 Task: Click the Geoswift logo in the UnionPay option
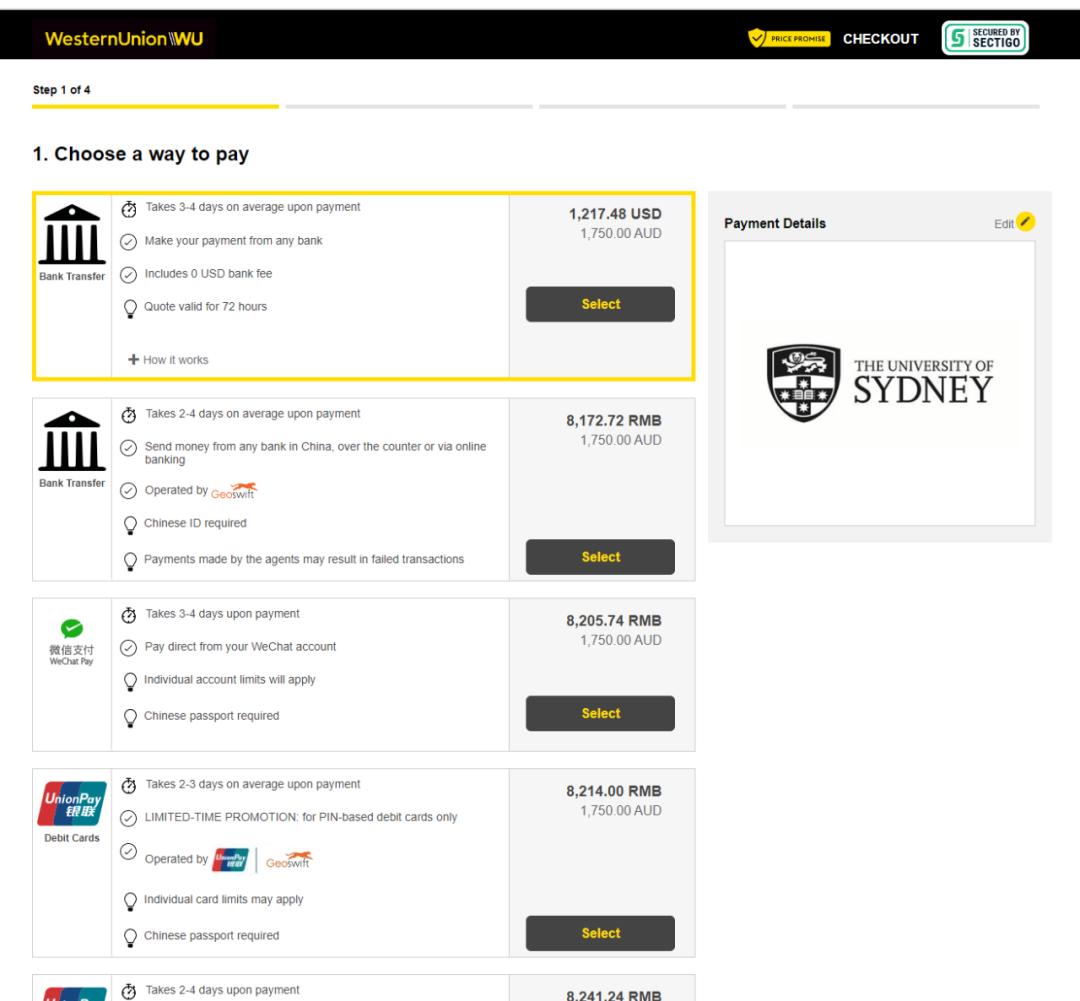click(x=289, y=860)
